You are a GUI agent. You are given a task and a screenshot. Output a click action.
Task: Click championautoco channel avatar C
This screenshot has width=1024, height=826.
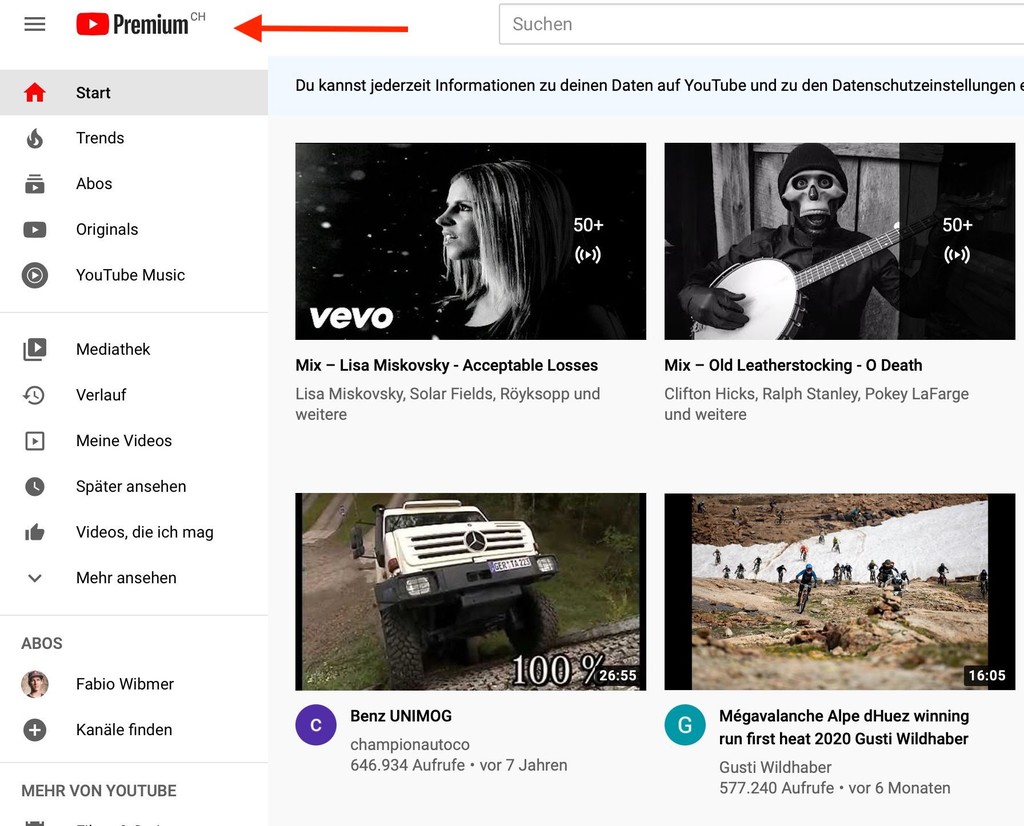click(315, 725)
